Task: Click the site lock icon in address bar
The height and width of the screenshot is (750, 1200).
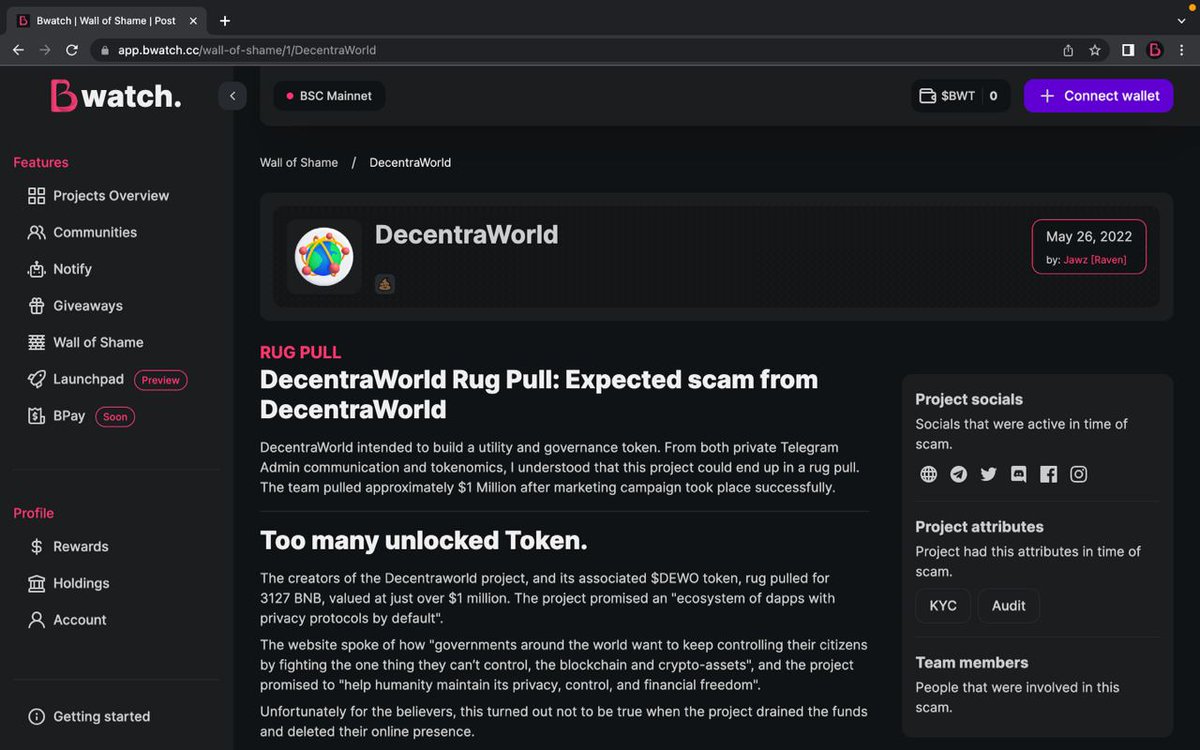Action: pyautogui.click(x=104, y=50)
